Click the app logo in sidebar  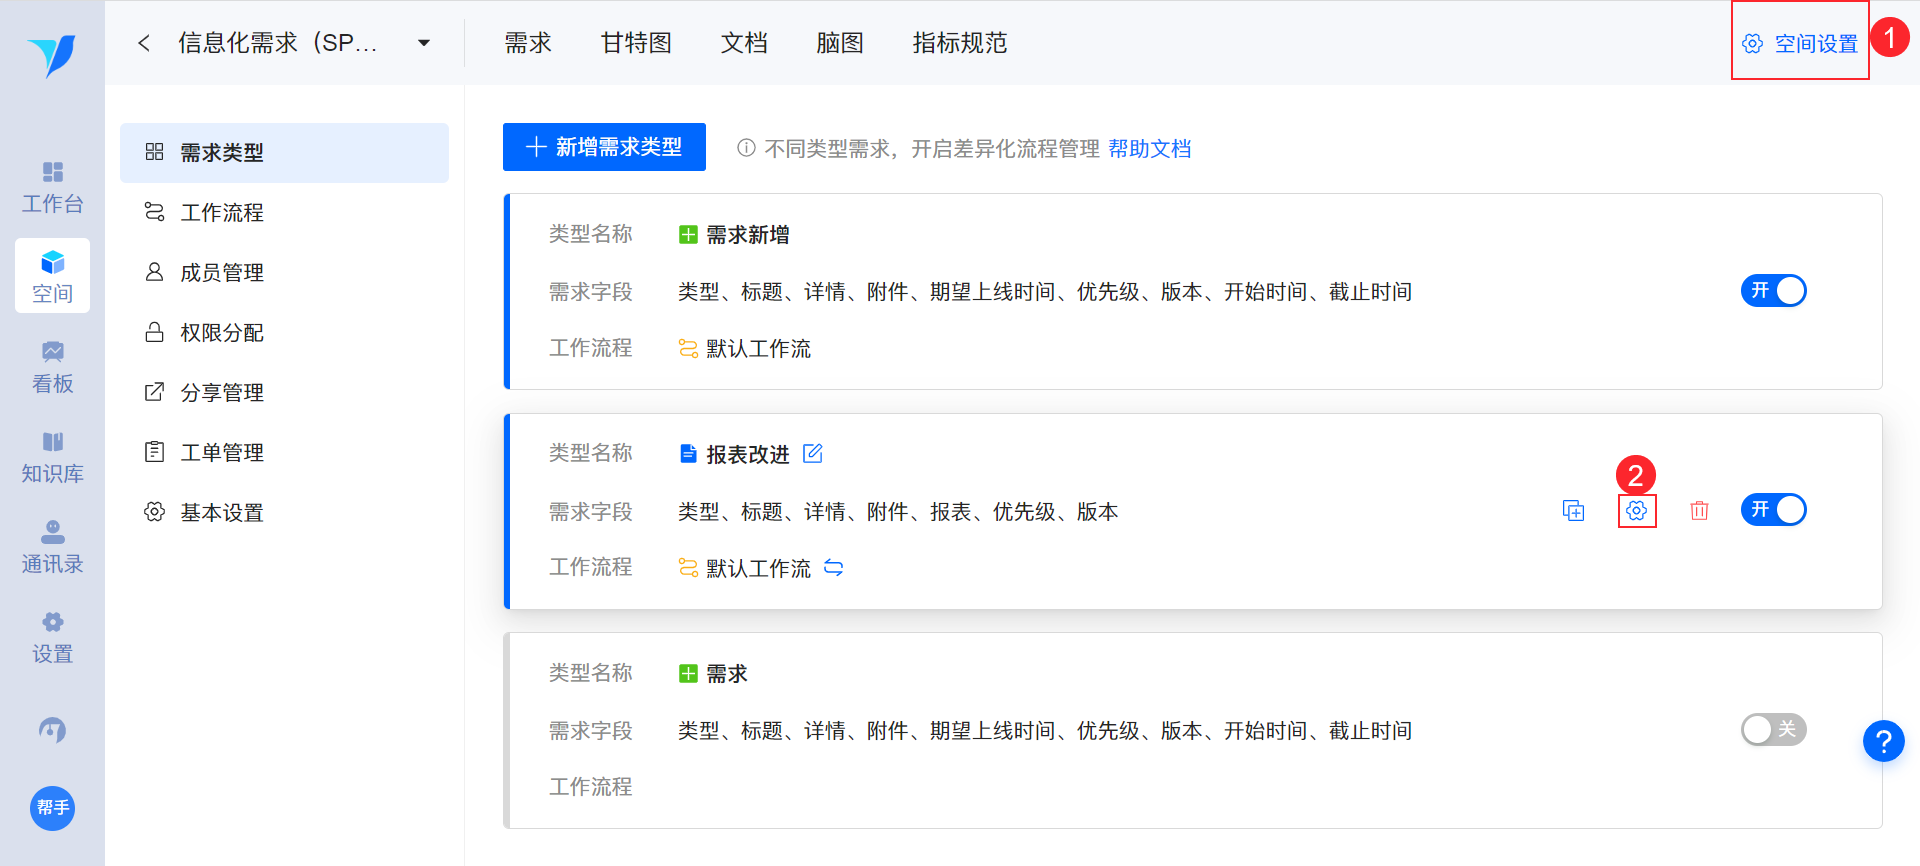(52, 55)
